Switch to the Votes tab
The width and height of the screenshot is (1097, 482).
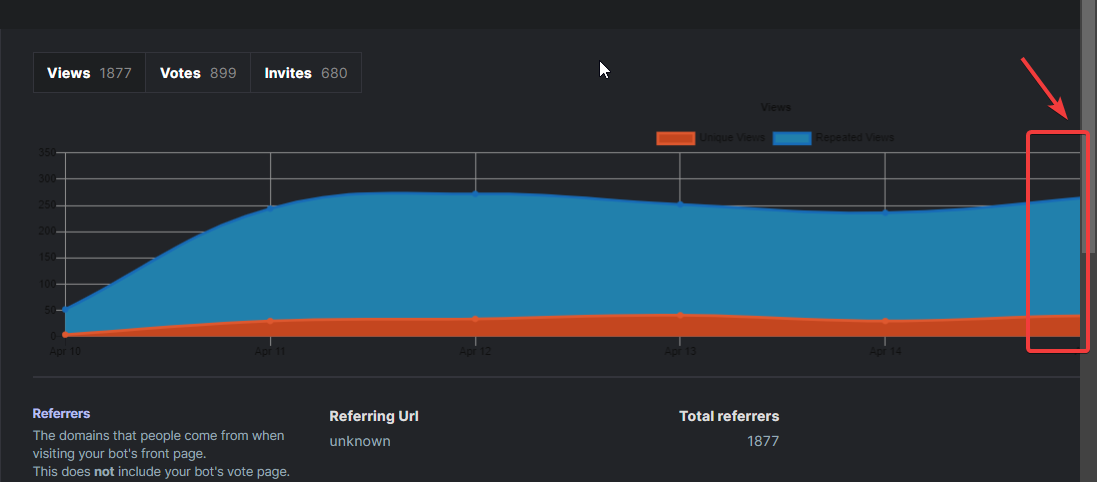[198, 73]
